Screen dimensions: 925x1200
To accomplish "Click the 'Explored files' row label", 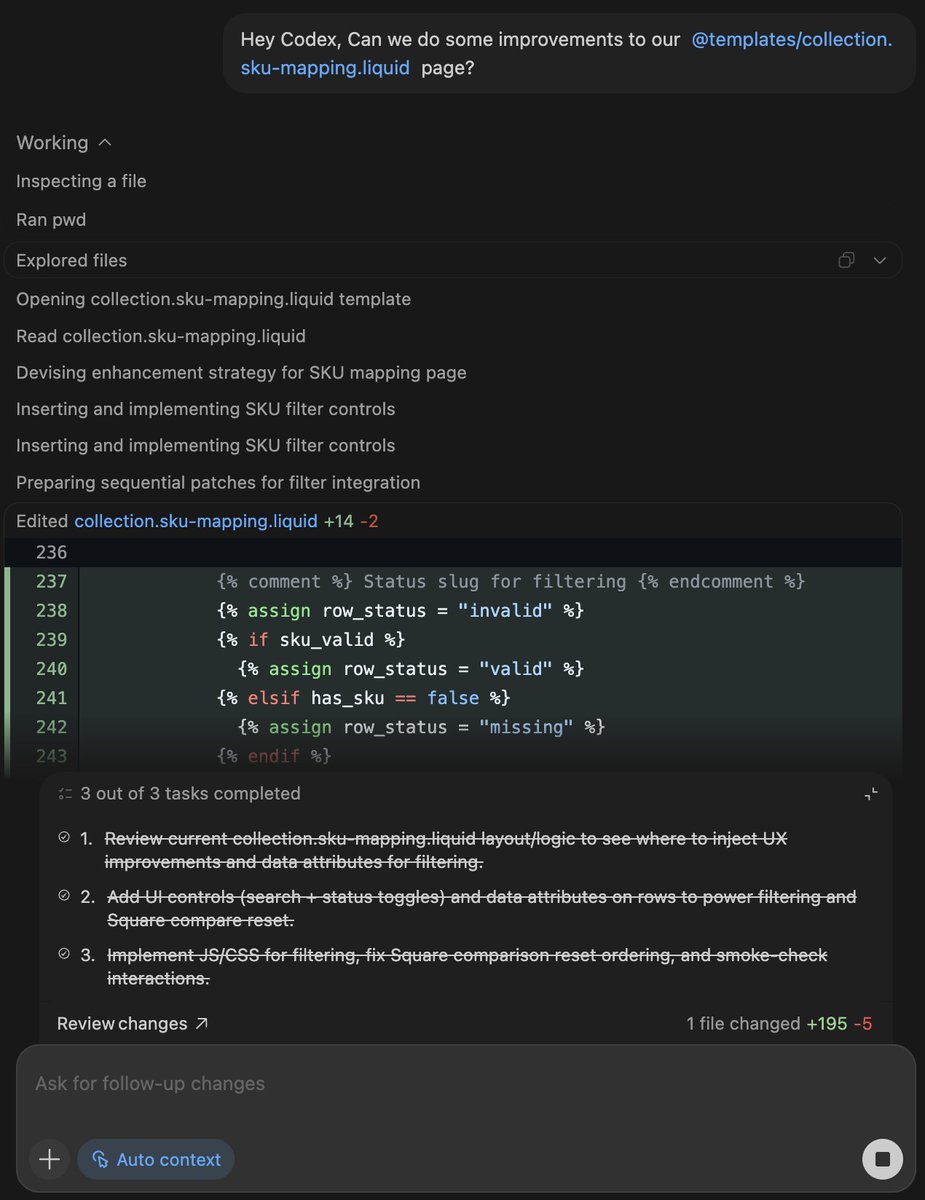I will [x=72, y=260].
